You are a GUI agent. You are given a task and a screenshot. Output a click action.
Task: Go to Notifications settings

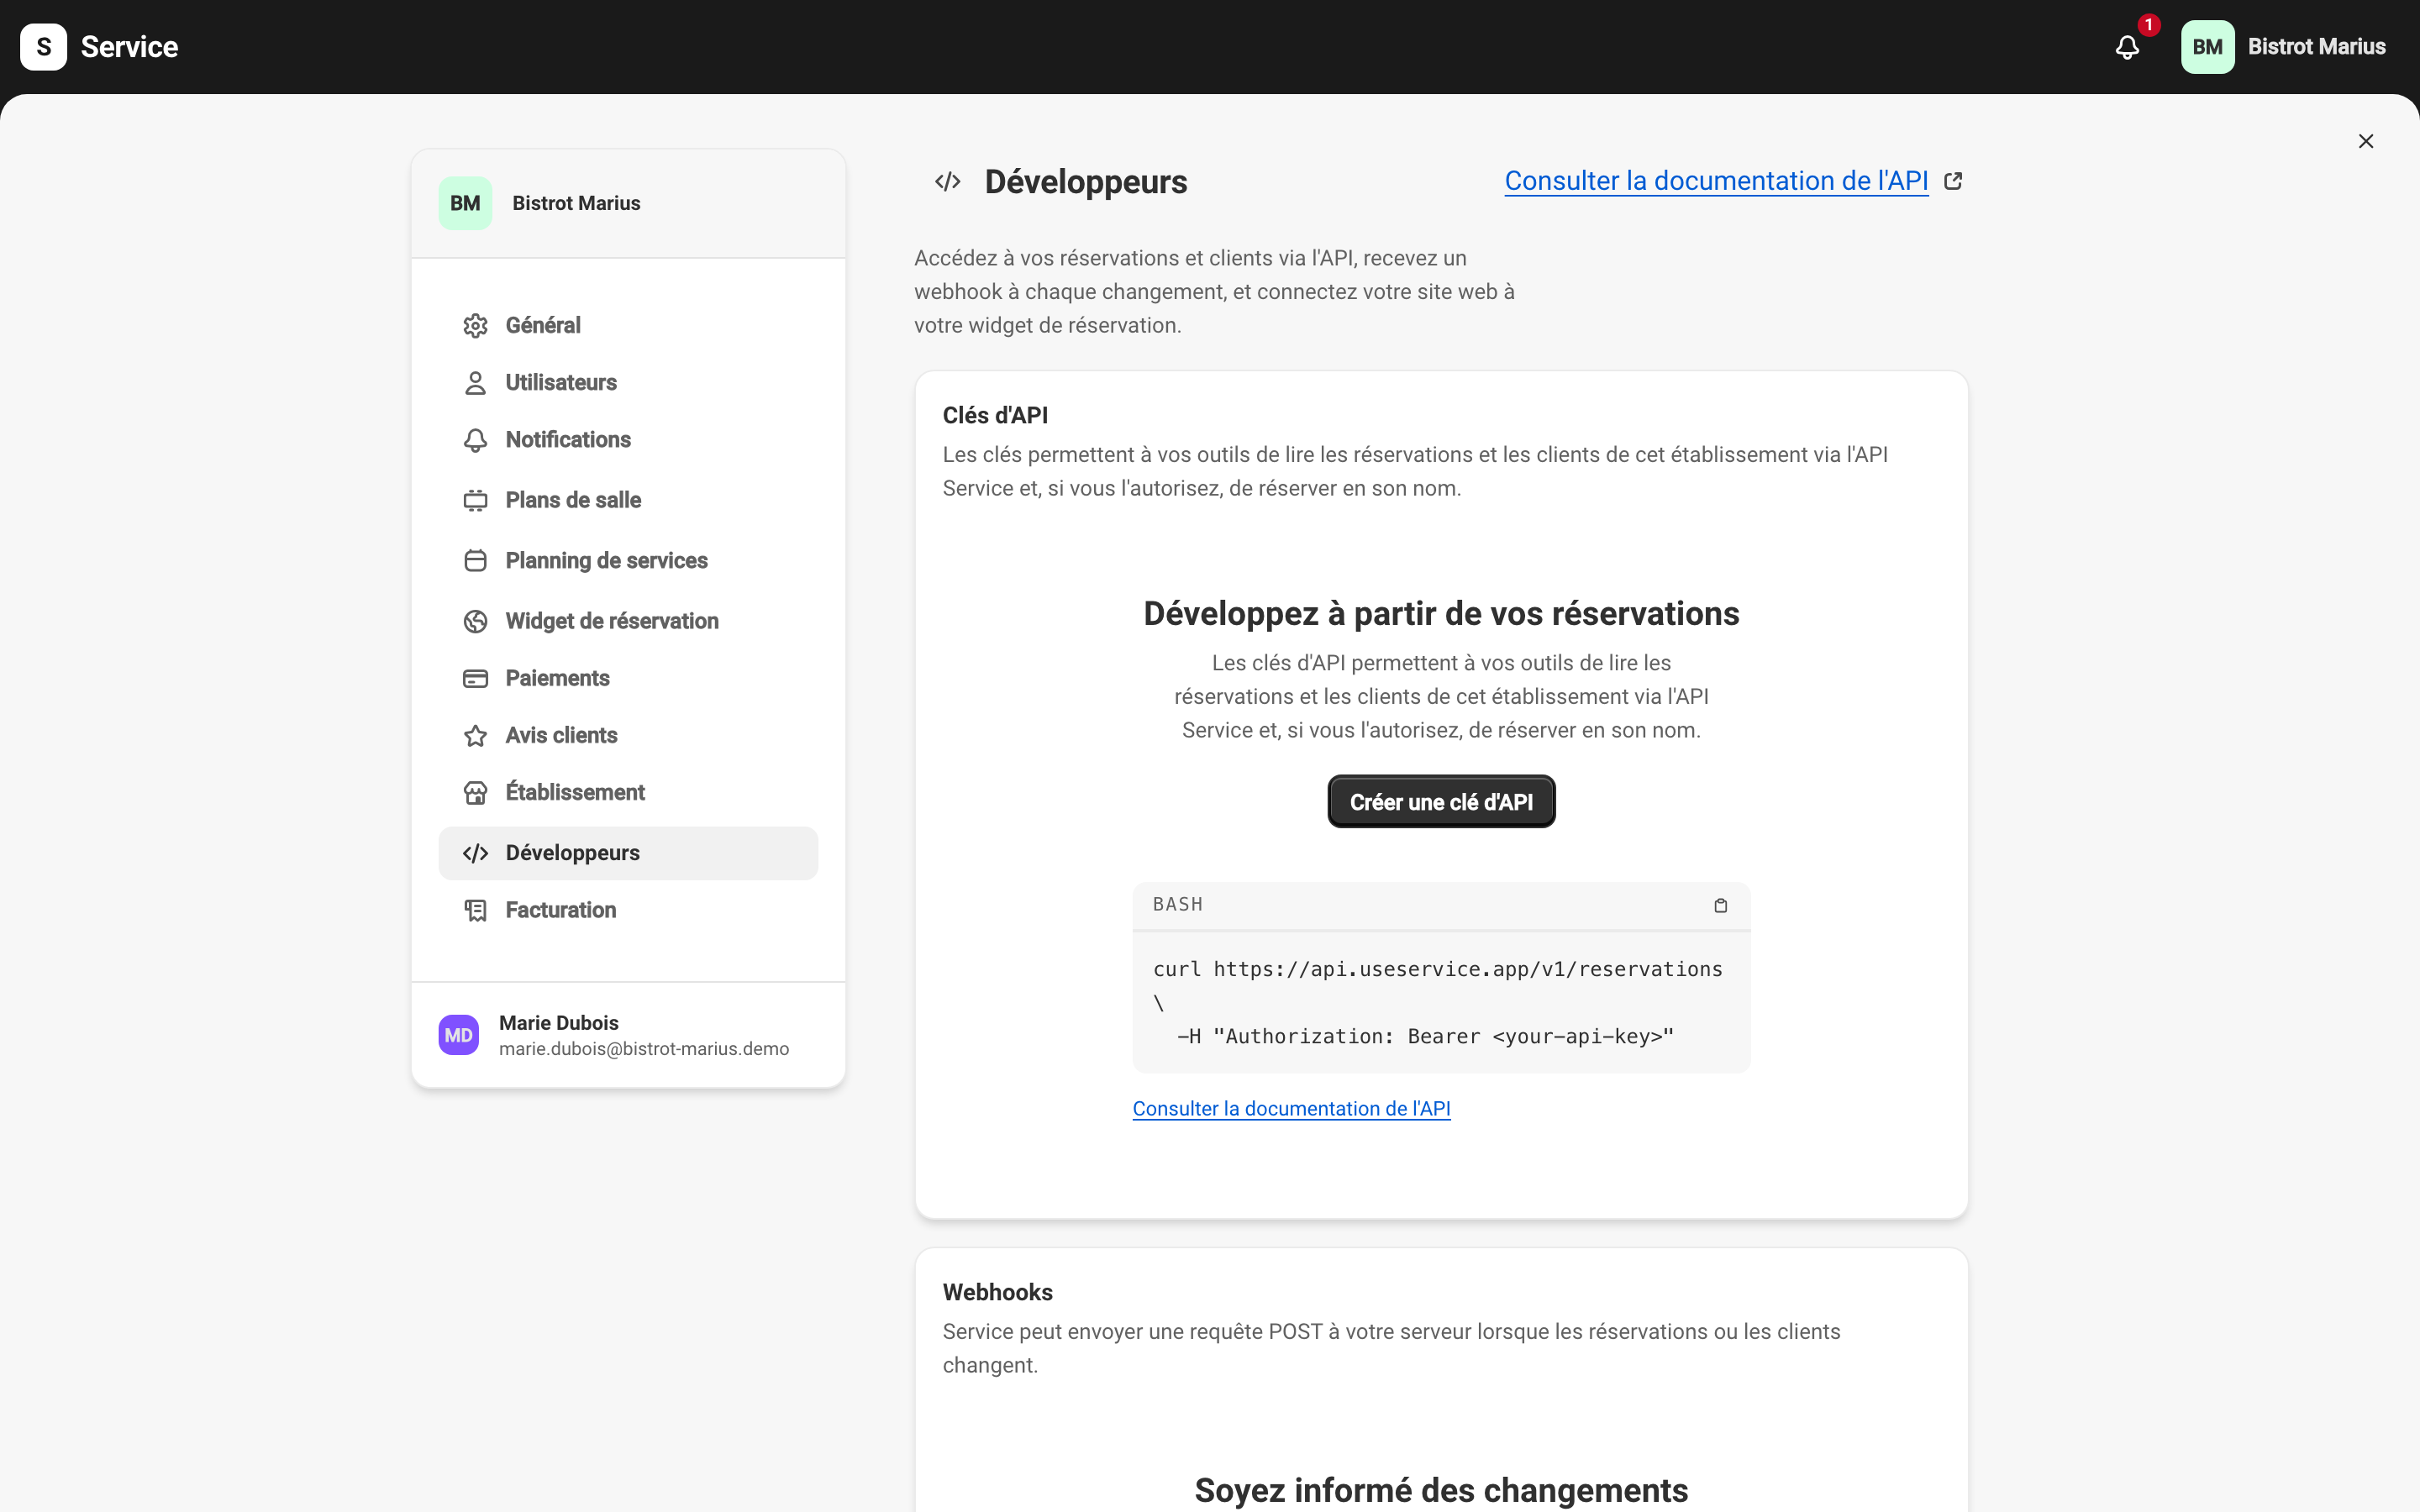pos(628,440)
